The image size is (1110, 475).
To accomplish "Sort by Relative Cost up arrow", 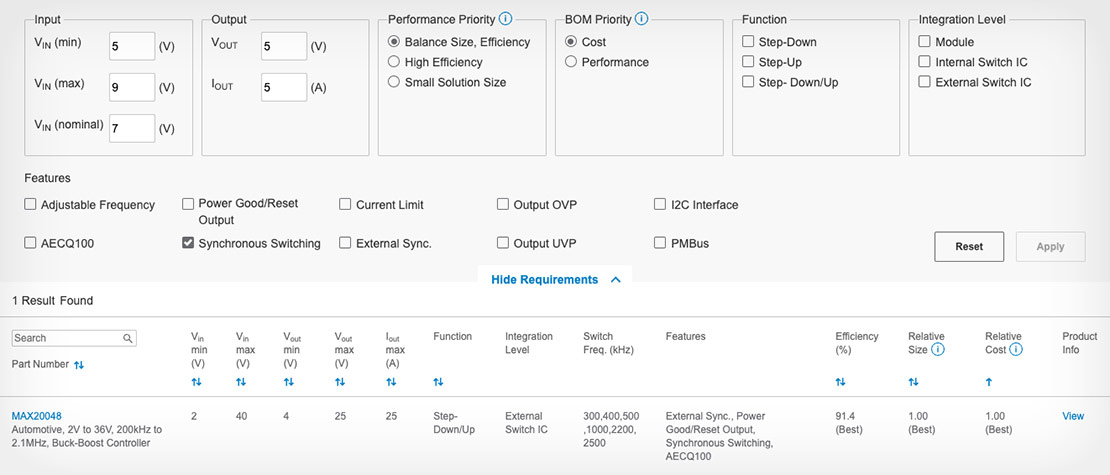I will tap(990, 382).
